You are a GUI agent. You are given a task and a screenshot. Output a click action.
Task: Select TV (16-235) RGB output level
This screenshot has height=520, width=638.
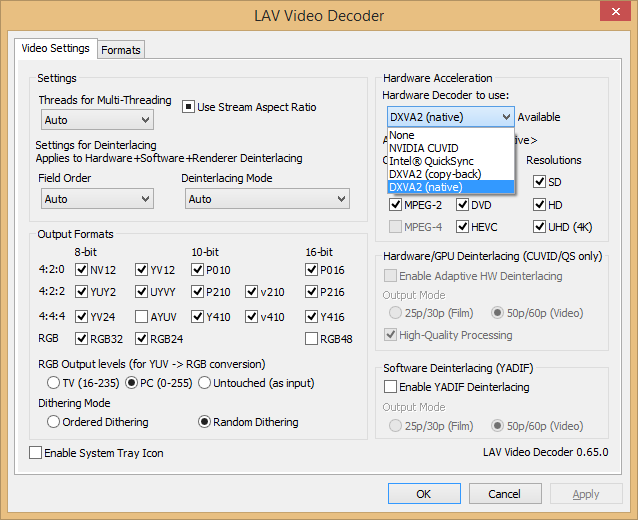click(x=53, y=383)
